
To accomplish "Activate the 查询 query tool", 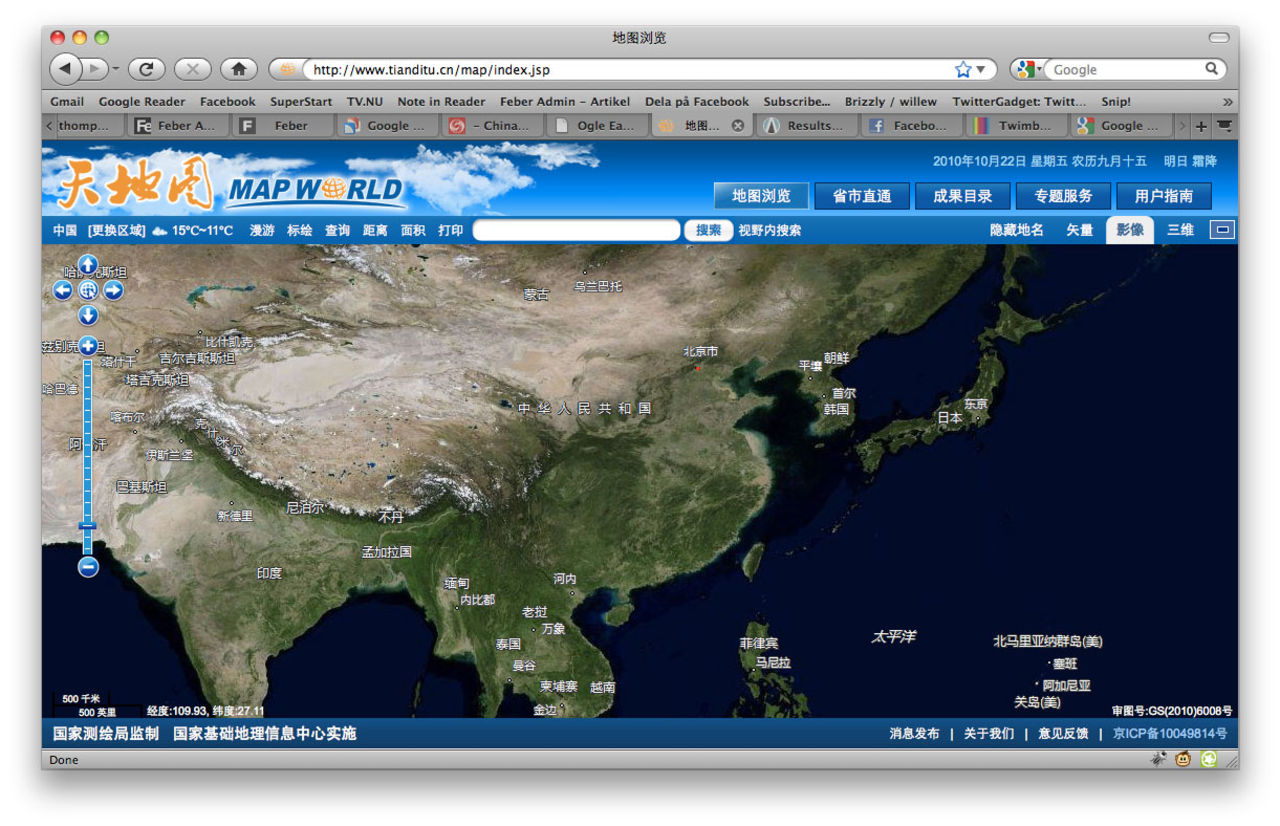I will (337, 230).
